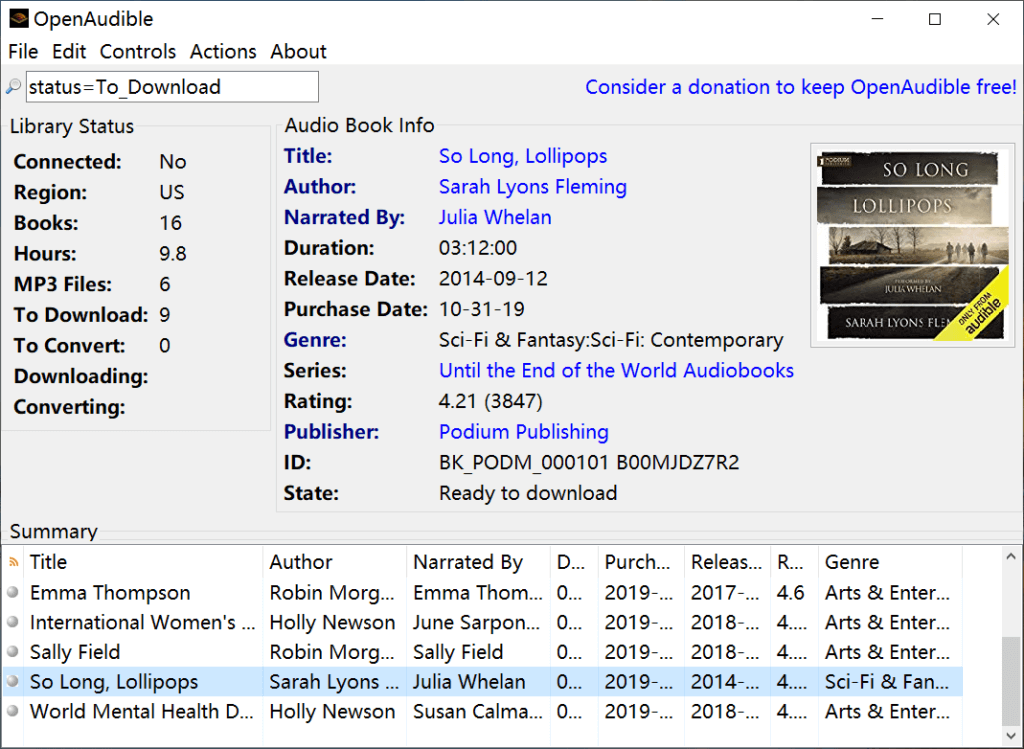This screenshot has width=1024, height=749.
Task: Click scrollbar up arrow in book table
Action: pos(1011,557)
